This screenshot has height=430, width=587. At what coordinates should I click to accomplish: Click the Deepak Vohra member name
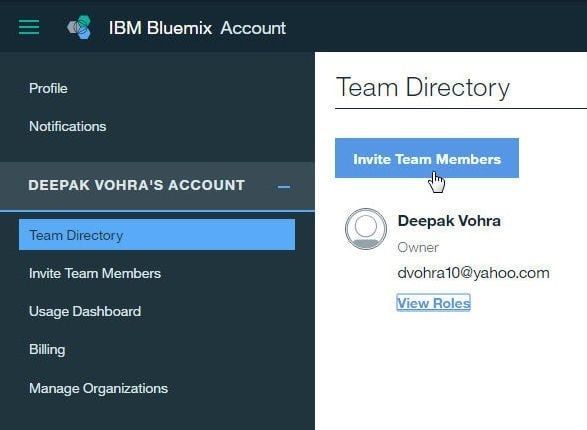click(449, 221)
